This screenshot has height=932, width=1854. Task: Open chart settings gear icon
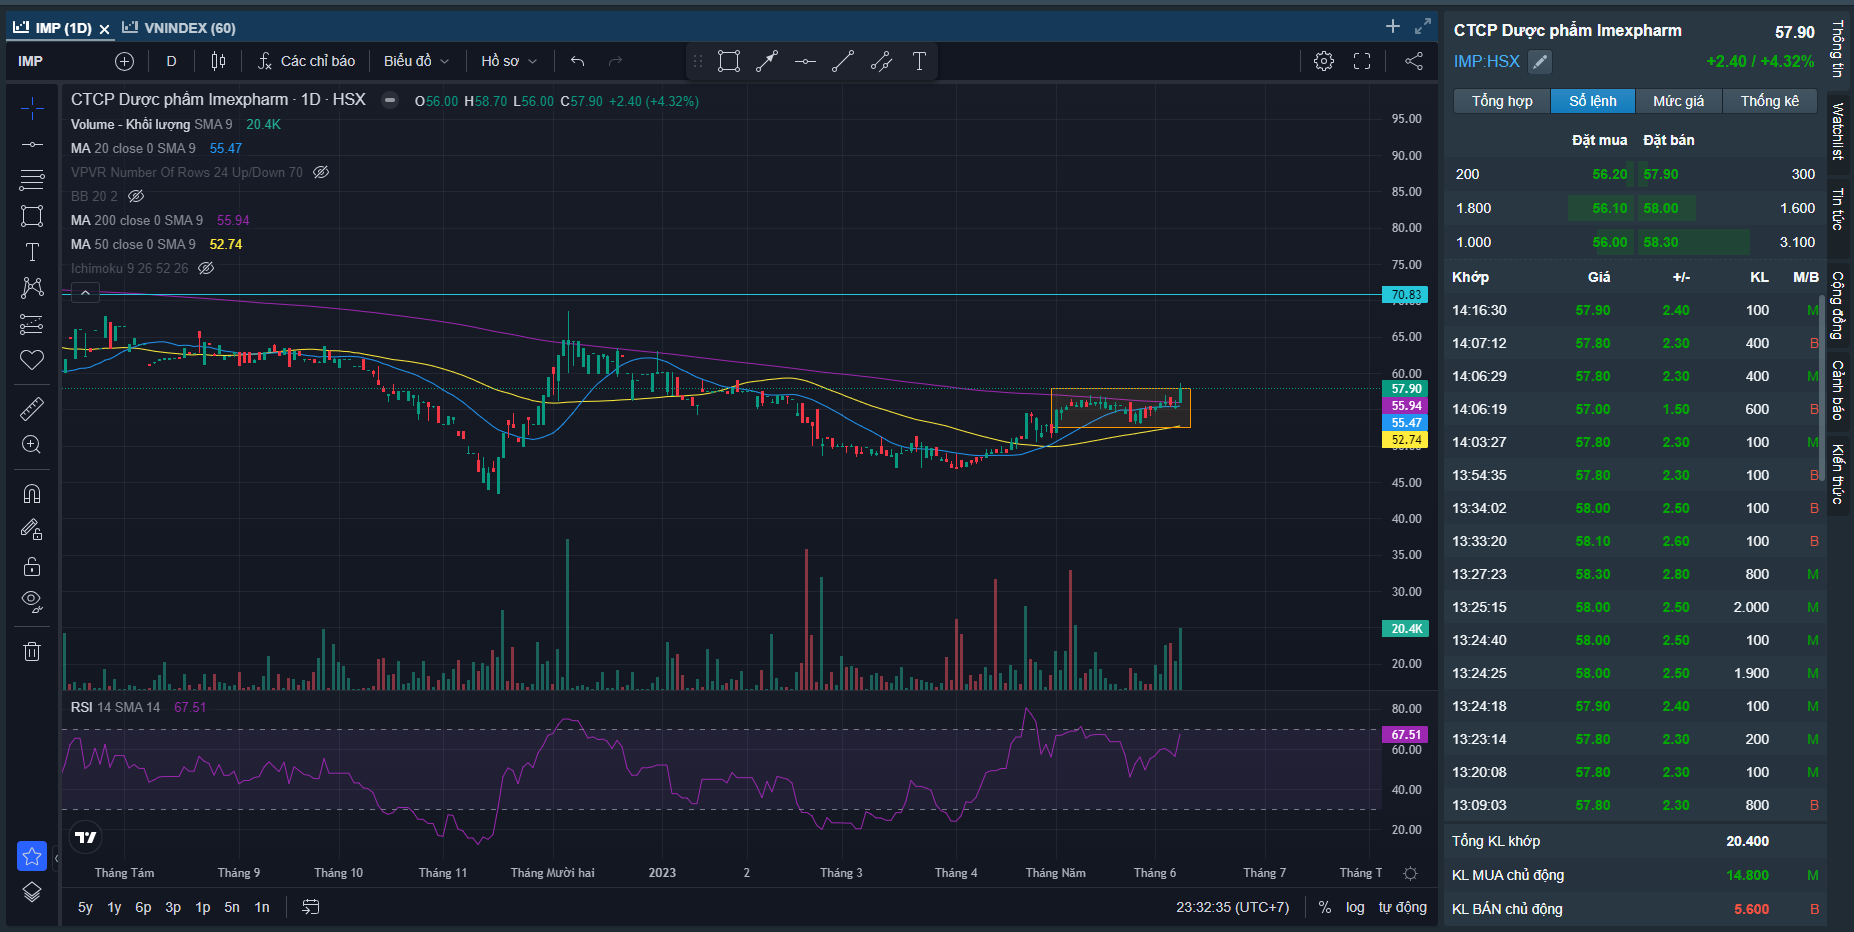point(1323,61)
